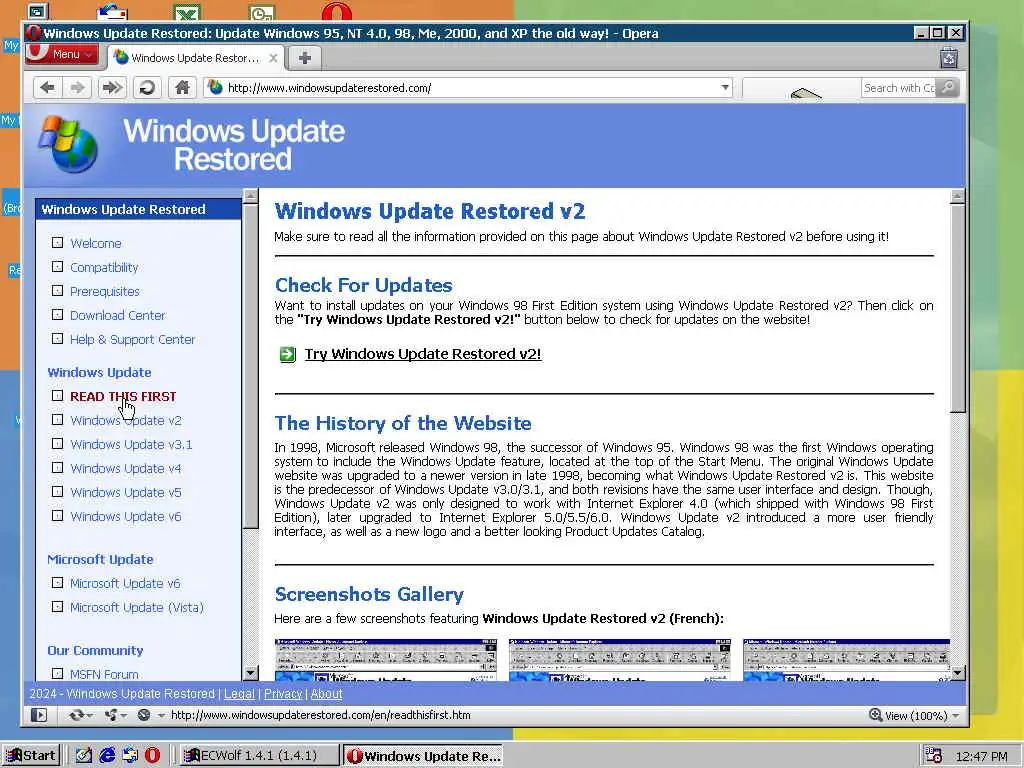Click green arrow icon beside Try link
This screenshot has width=1024, height=768.
point(287,355)
